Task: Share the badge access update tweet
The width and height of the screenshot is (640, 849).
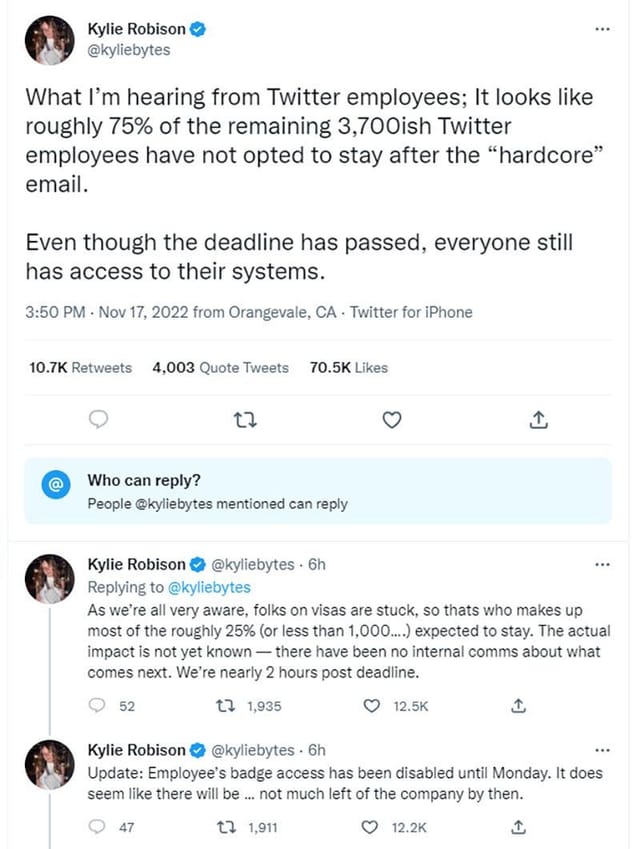Action: (x=518, y=827)
